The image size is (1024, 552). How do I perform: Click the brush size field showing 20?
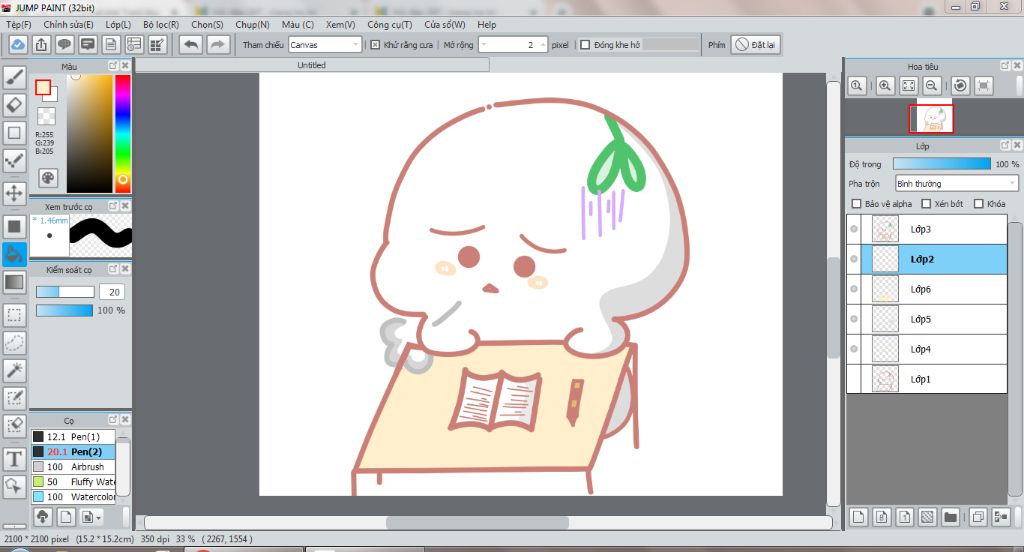click(114, 292)
